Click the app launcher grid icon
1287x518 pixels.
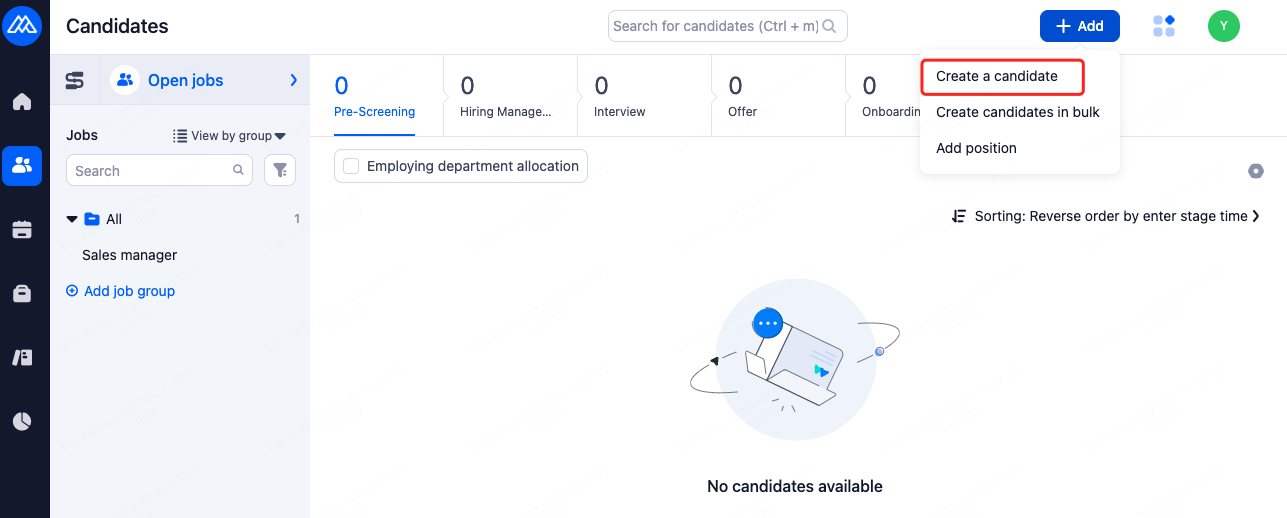tap(1164, 26)
